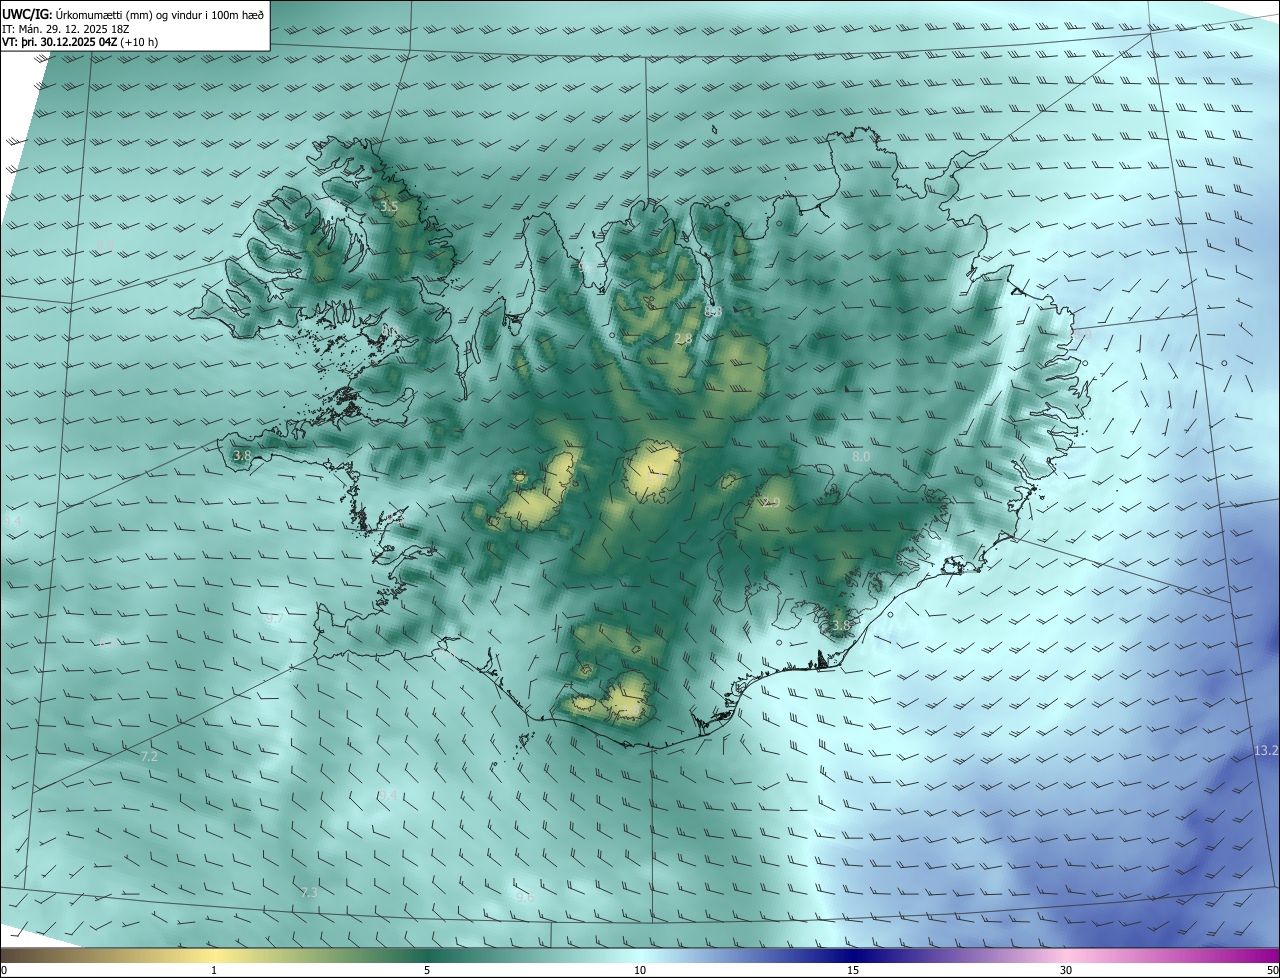Click the '30' tick on the color scale

(1066, 970)
